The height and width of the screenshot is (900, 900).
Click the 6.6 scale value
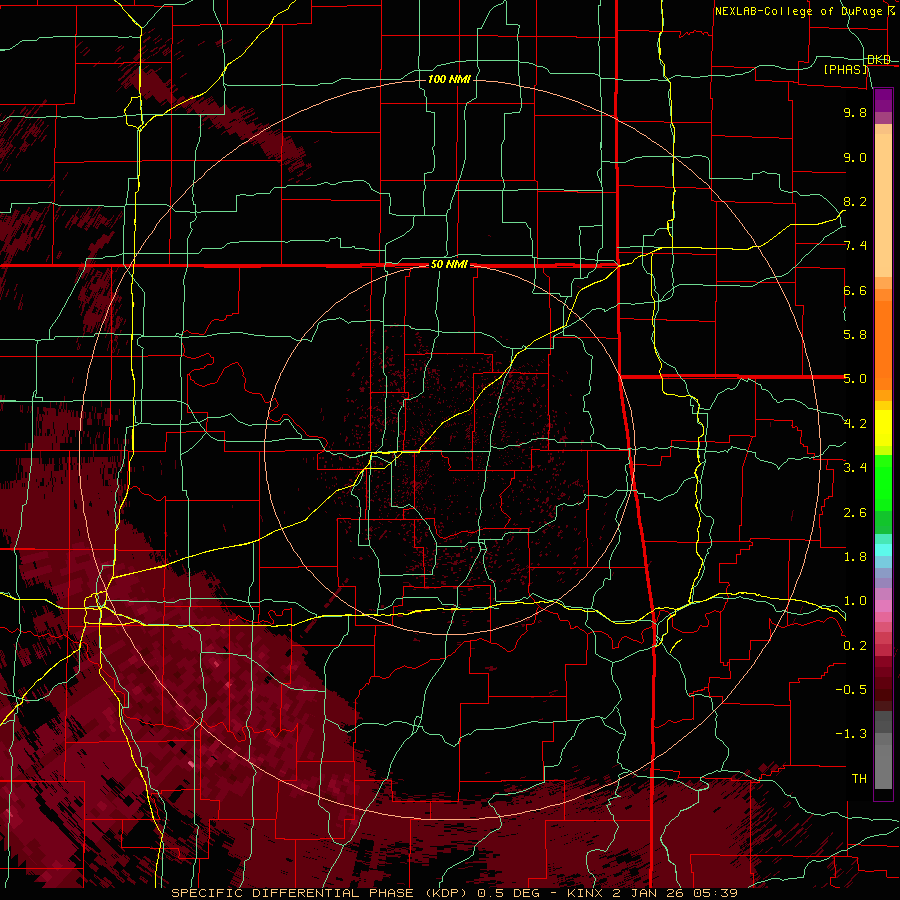[x=855, y=290]
